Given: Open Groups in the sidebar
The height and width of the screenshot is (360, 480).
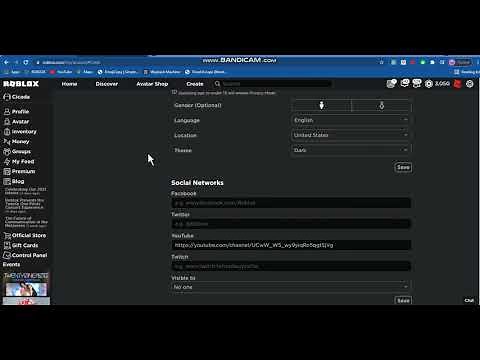Looking at the screenshot, I should pos(17,152).
